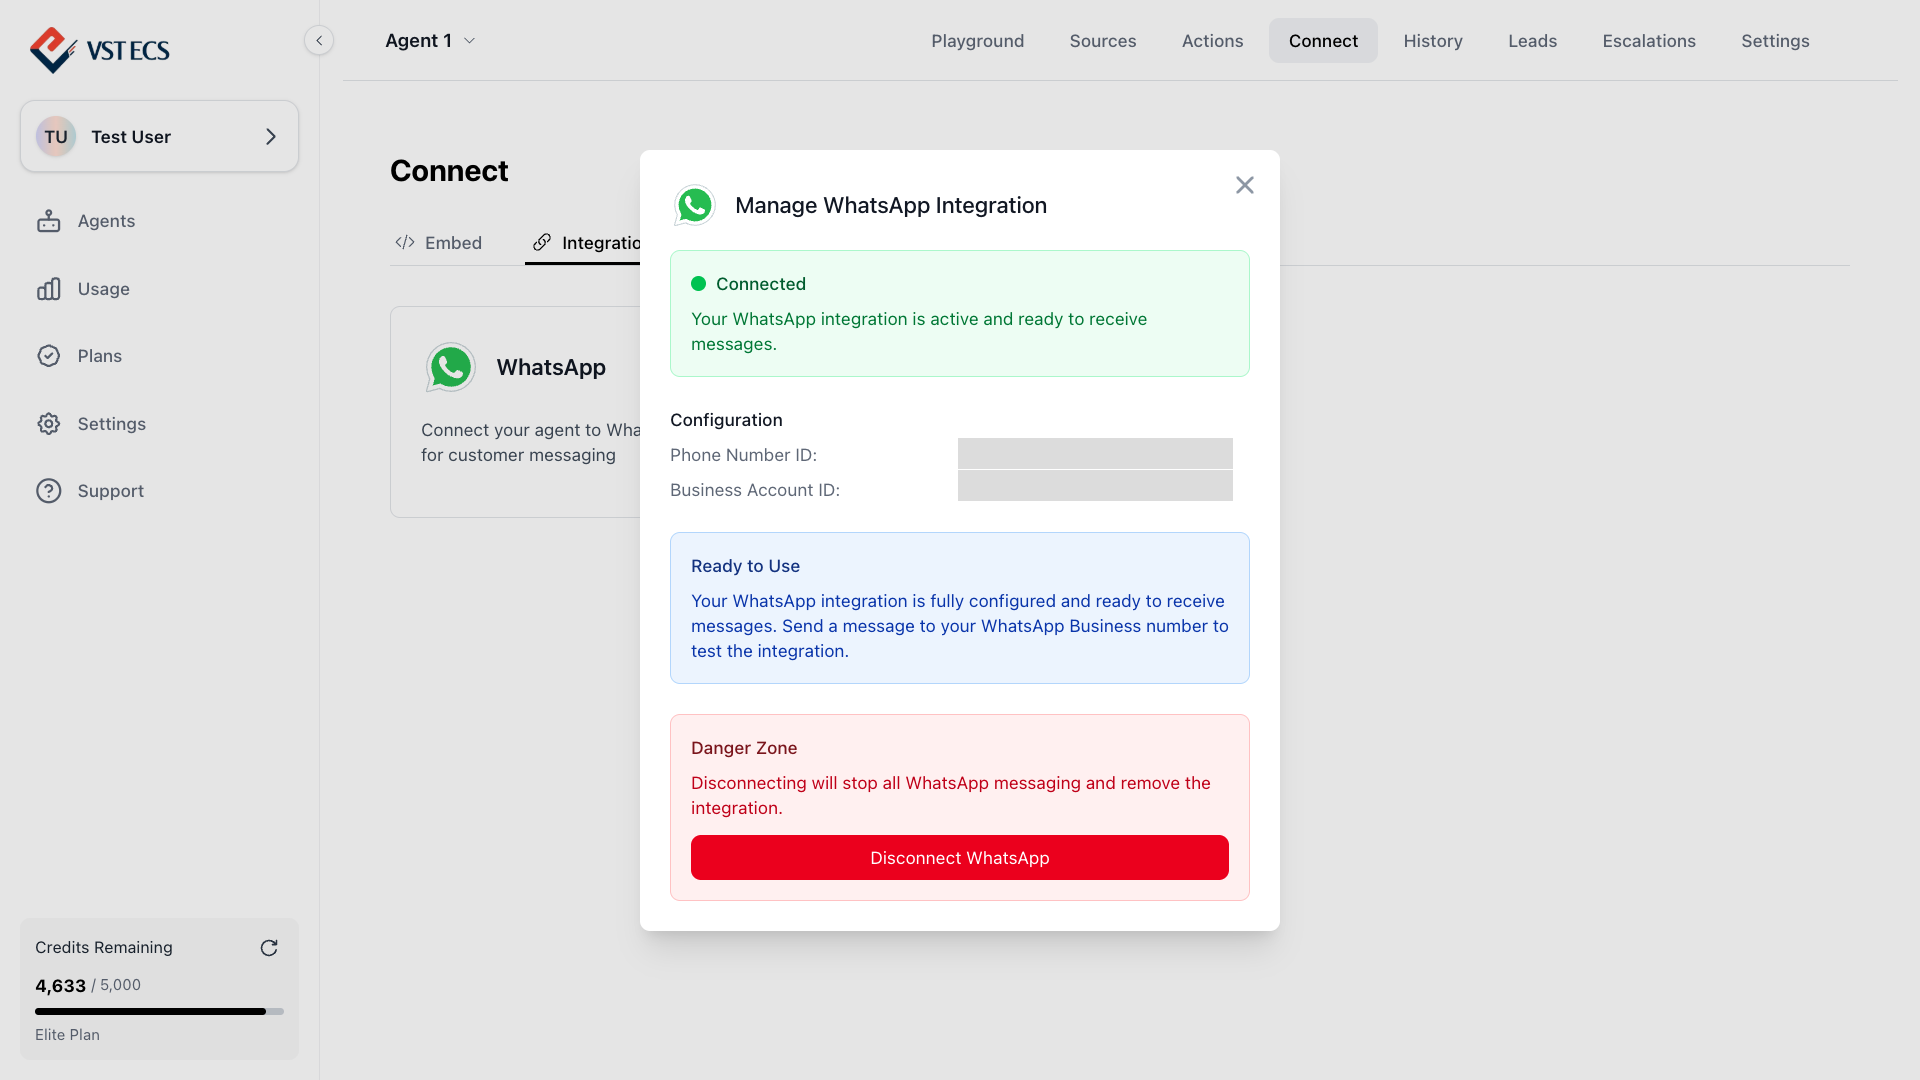The height and width of the screenshot is (1080, 1920).
Task: Go to Agents in the sidebar
Action: pos(106,221)
